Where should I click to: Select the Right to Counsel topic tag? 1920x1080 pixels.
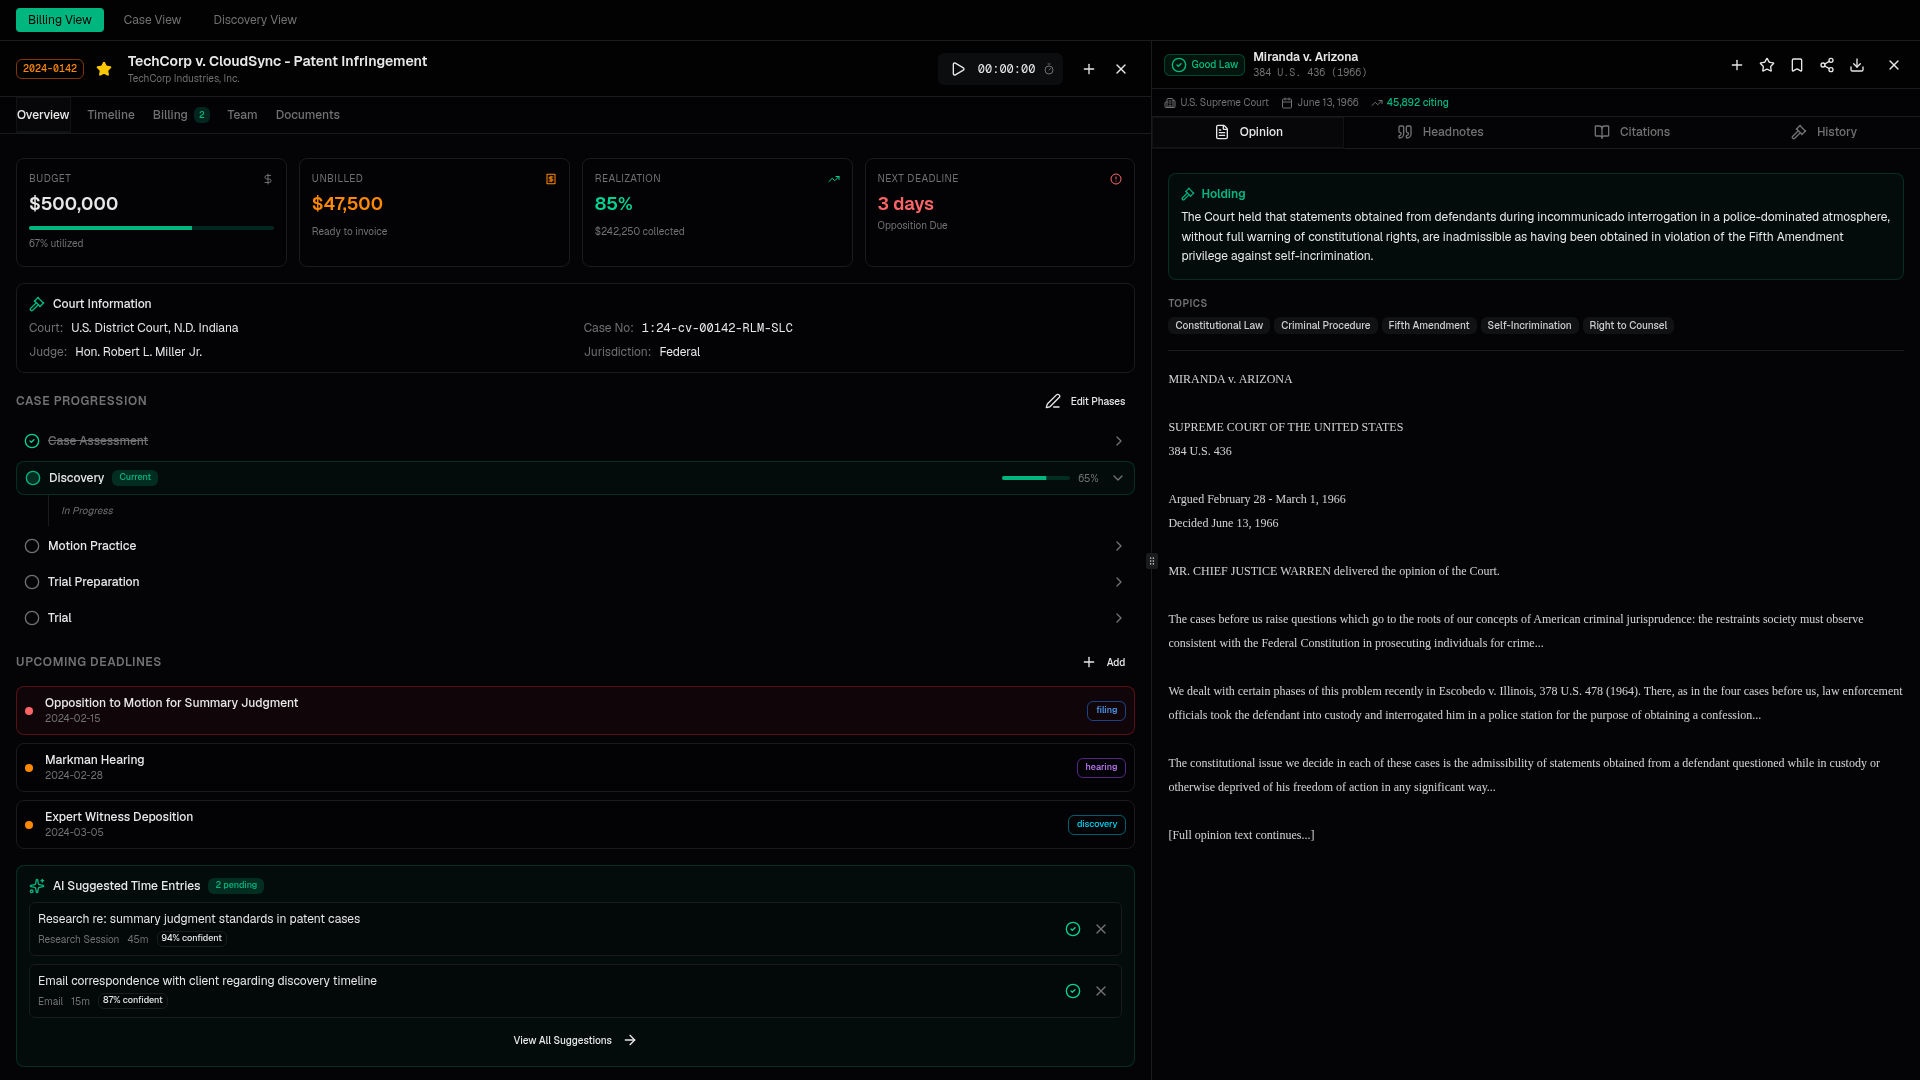[x=1628, y=326]
